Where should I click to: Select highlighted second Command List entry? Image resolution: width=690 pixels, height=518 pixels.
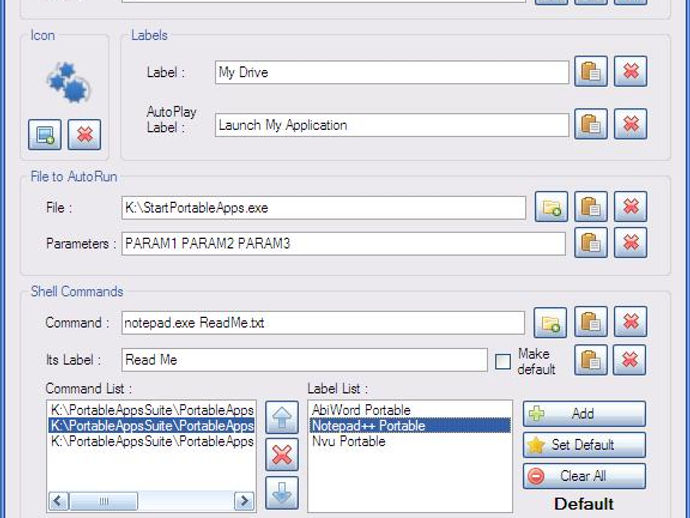(x=151, y=426)
